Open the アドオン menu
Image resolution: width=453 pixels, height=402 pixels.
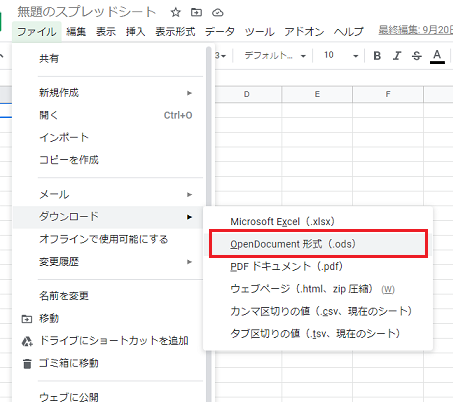(304, 32)
